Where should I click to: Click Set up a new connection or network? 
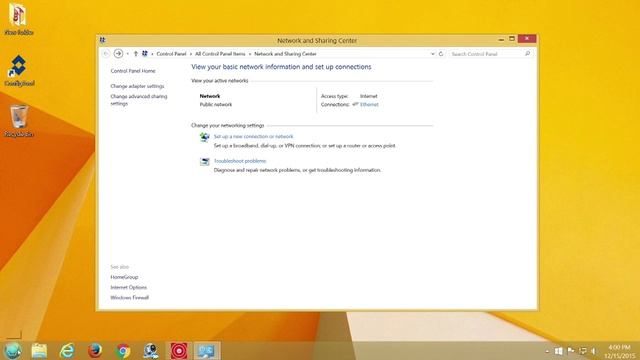tap(253, 136)
